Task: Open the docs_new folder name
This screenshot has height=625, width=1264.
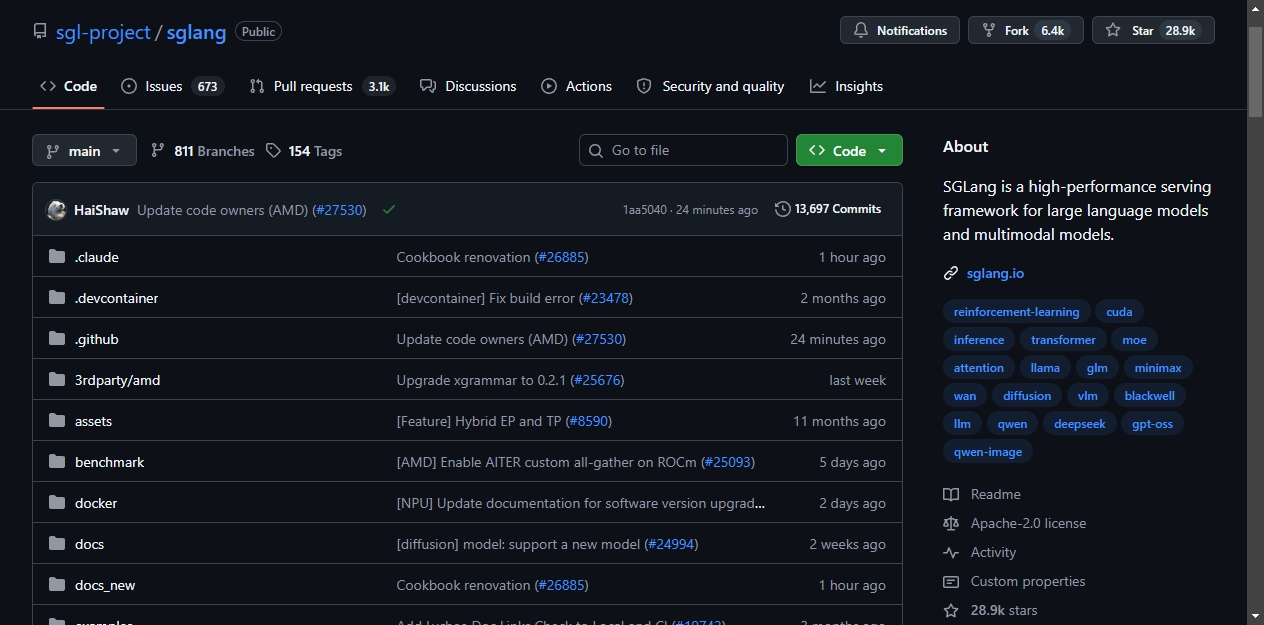Action: (x=105, y=585)
